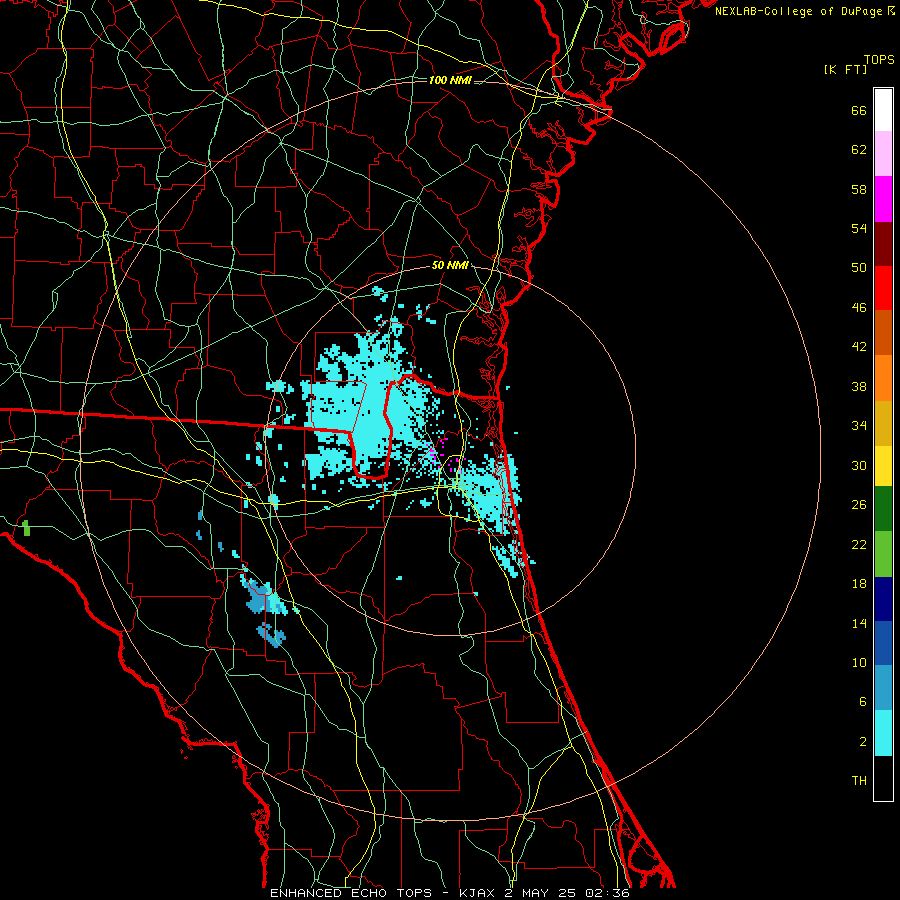Viewport: 900px width, 900px height.
Task: Click the "KJAX" station identifier
Action: (479, 893)
